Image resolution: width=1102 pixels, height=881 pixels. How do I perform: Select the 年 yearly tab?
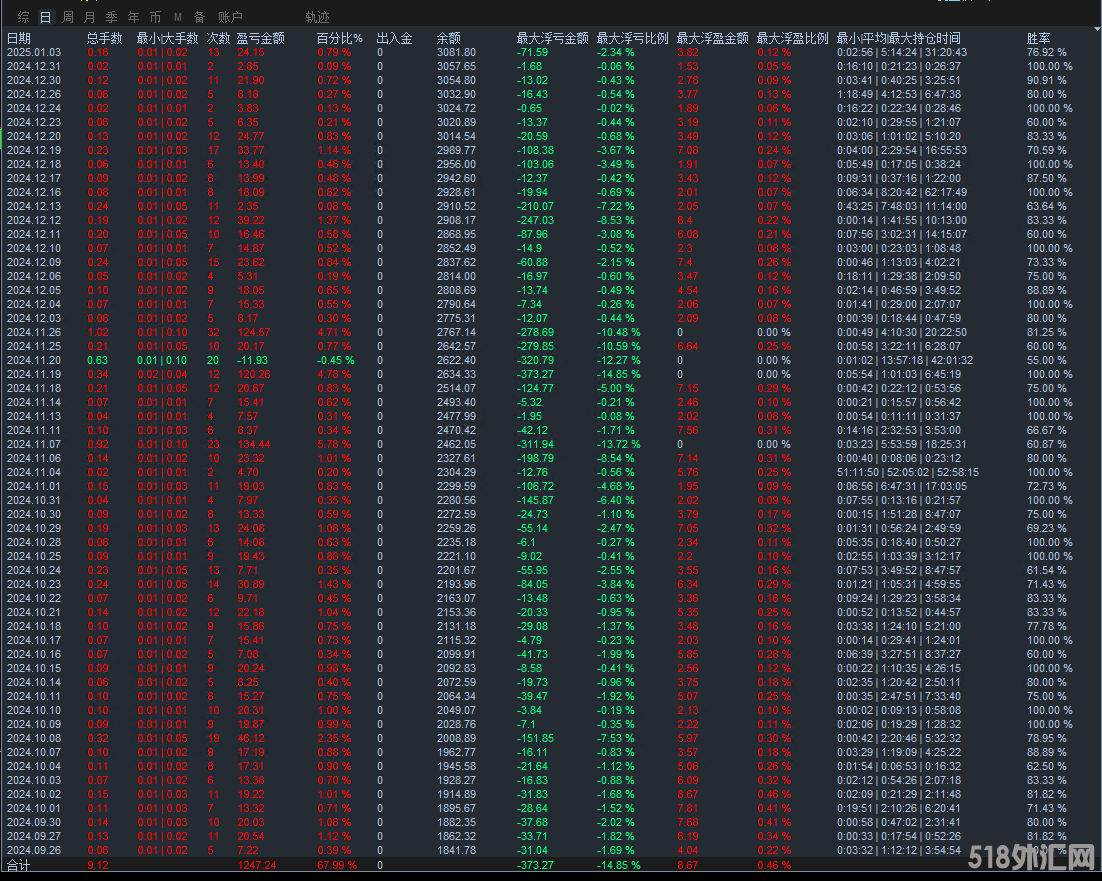[x=133, y=17]
